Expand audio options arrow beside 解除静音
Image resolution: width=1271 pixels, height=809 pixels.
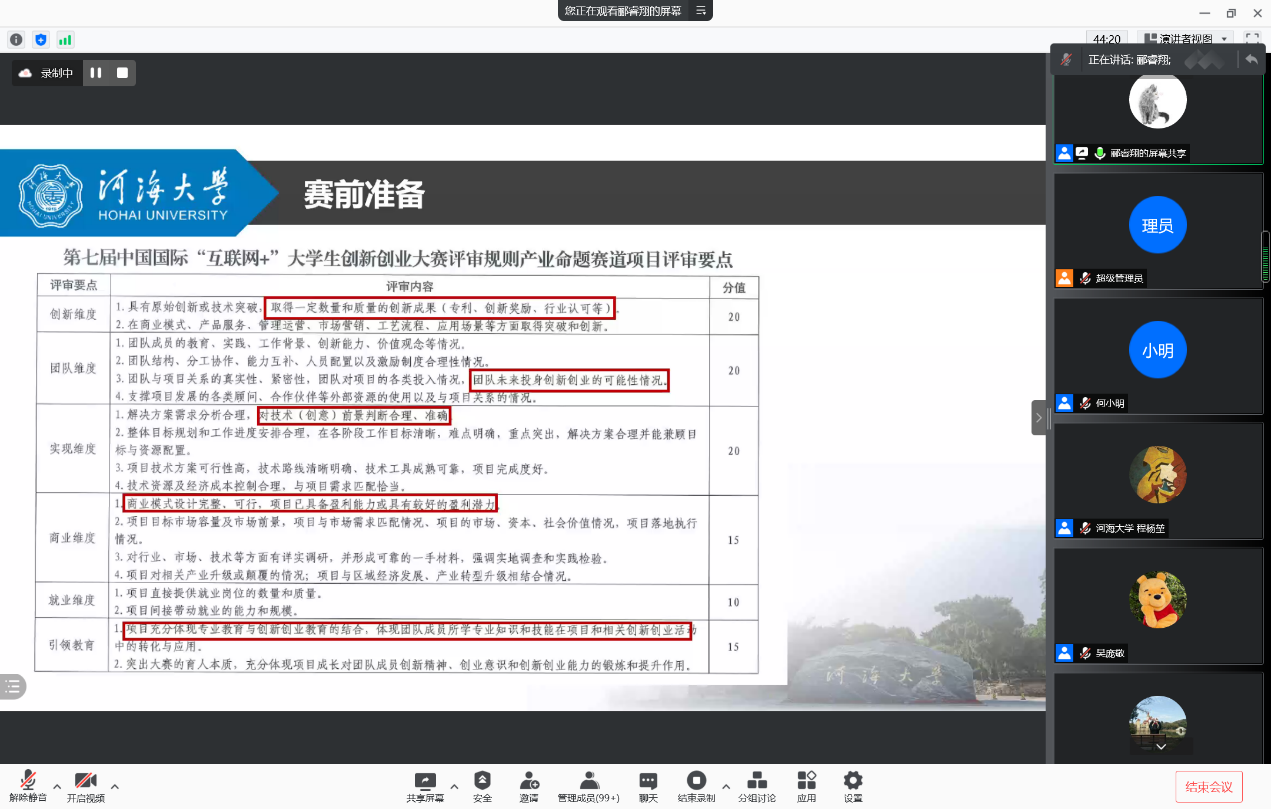57,785
